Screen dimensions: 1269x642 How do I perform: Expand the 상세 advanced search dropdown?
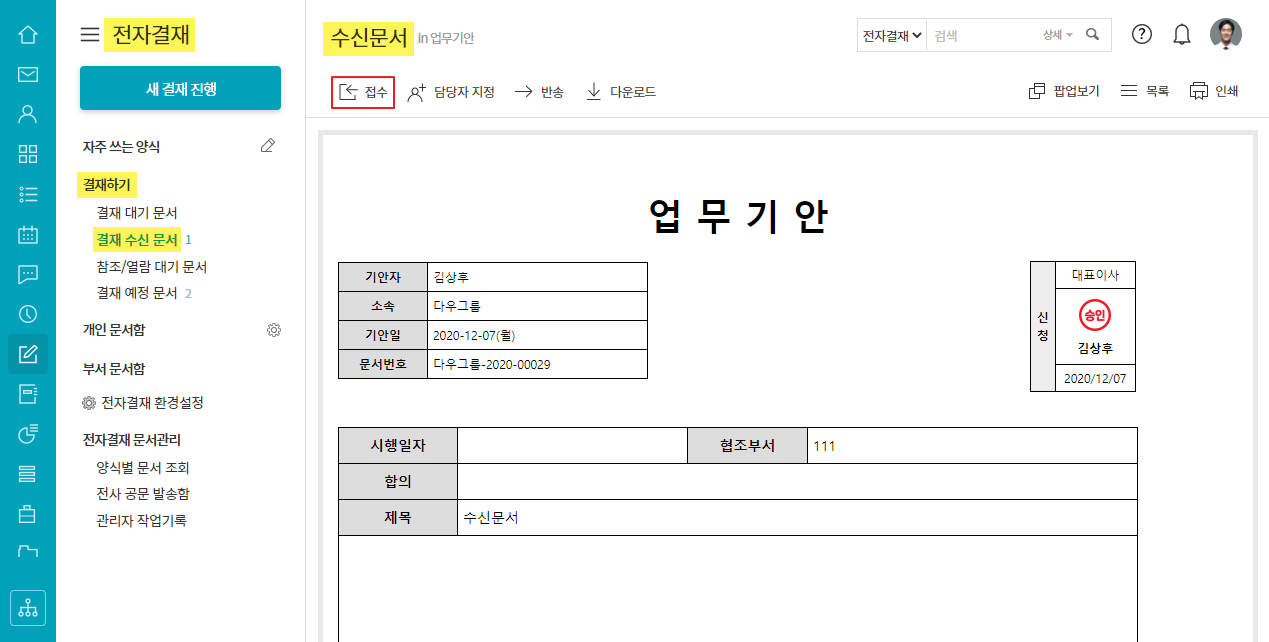(x=1058, y=35)
